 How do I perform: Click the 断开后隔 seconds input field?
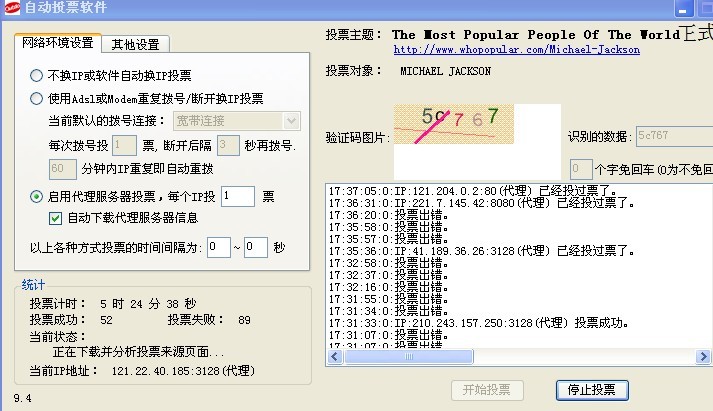click(229, 145)
